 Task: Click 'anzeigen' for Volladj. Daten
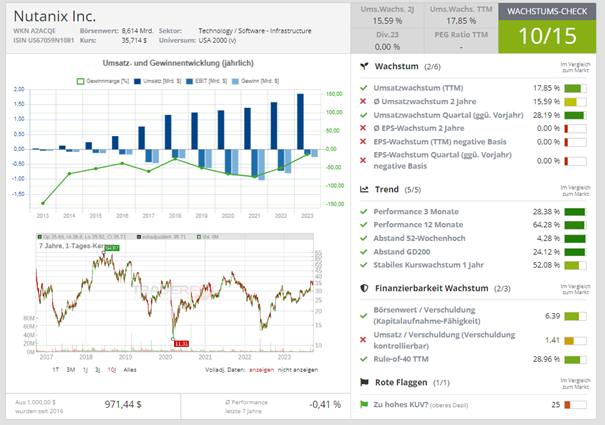[261, 370]
